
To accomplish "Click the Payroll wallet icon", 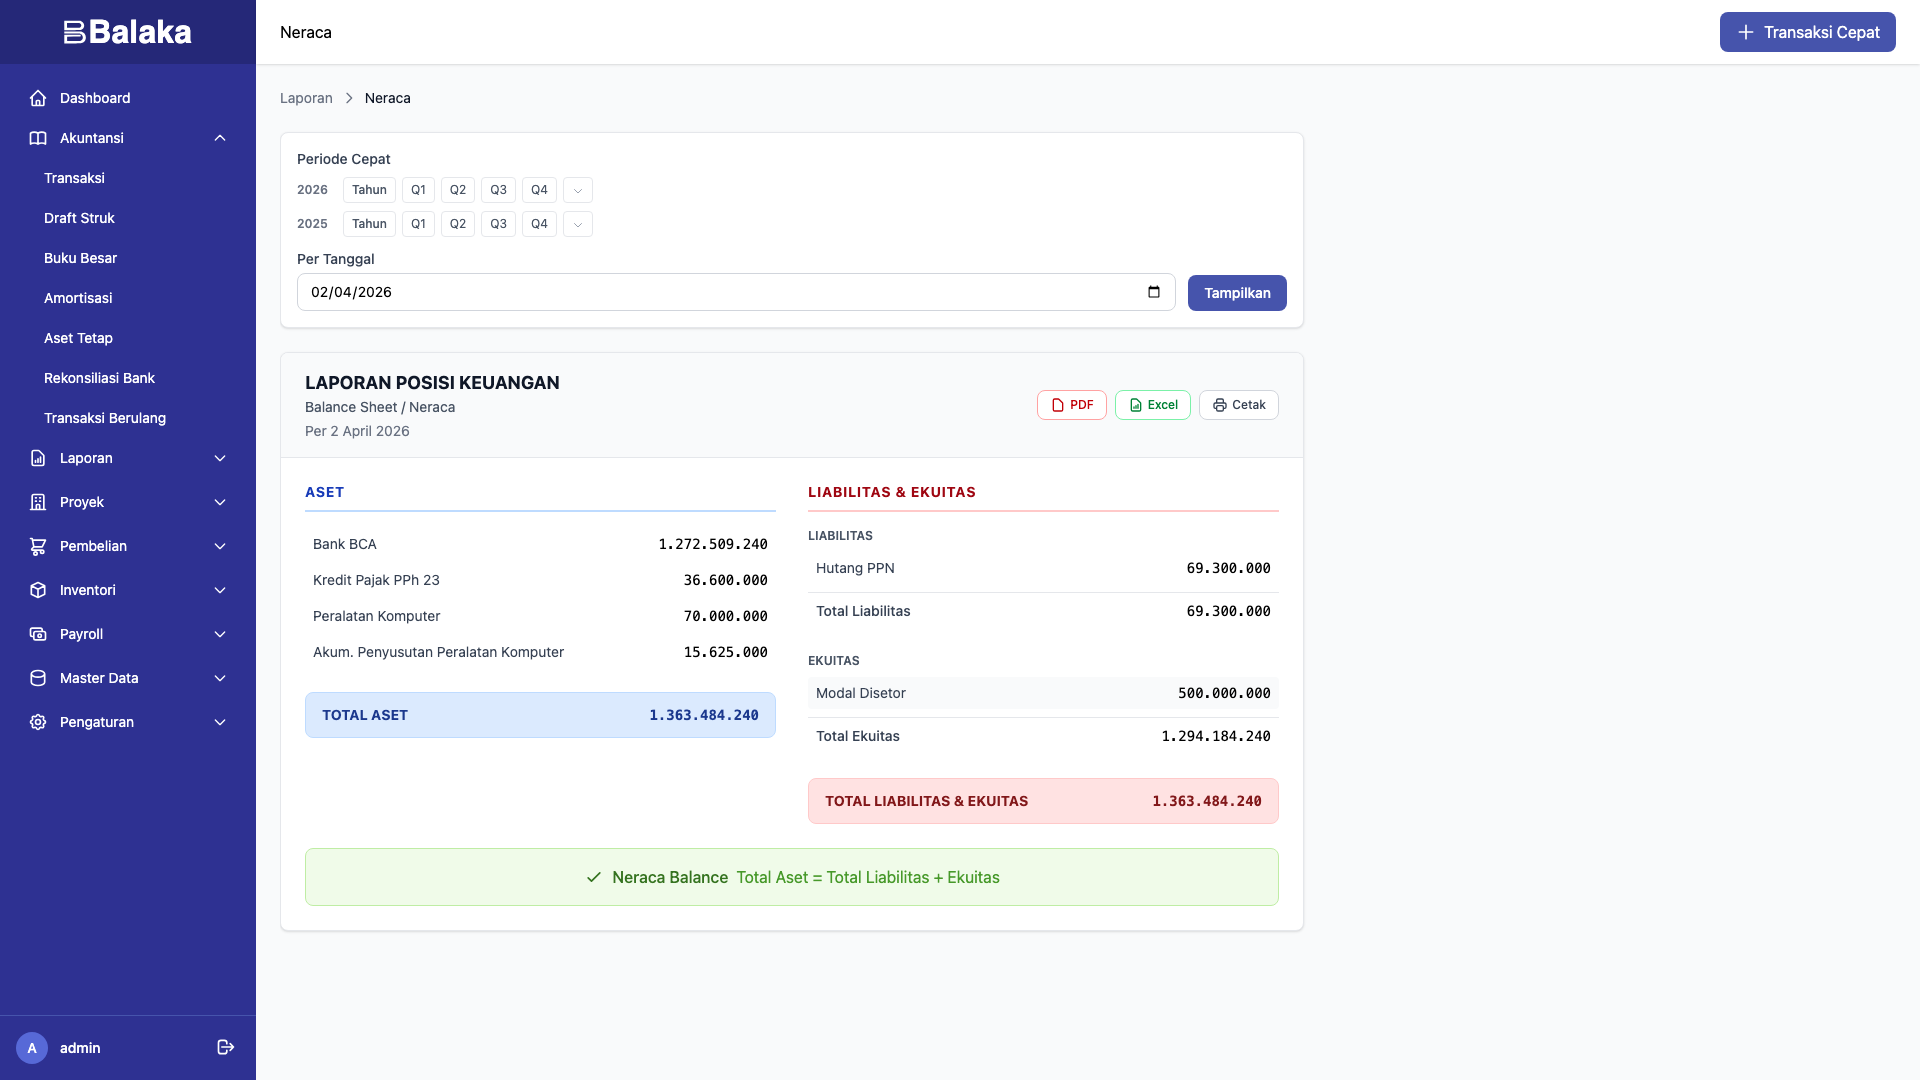I will click(x=38, y=634).
